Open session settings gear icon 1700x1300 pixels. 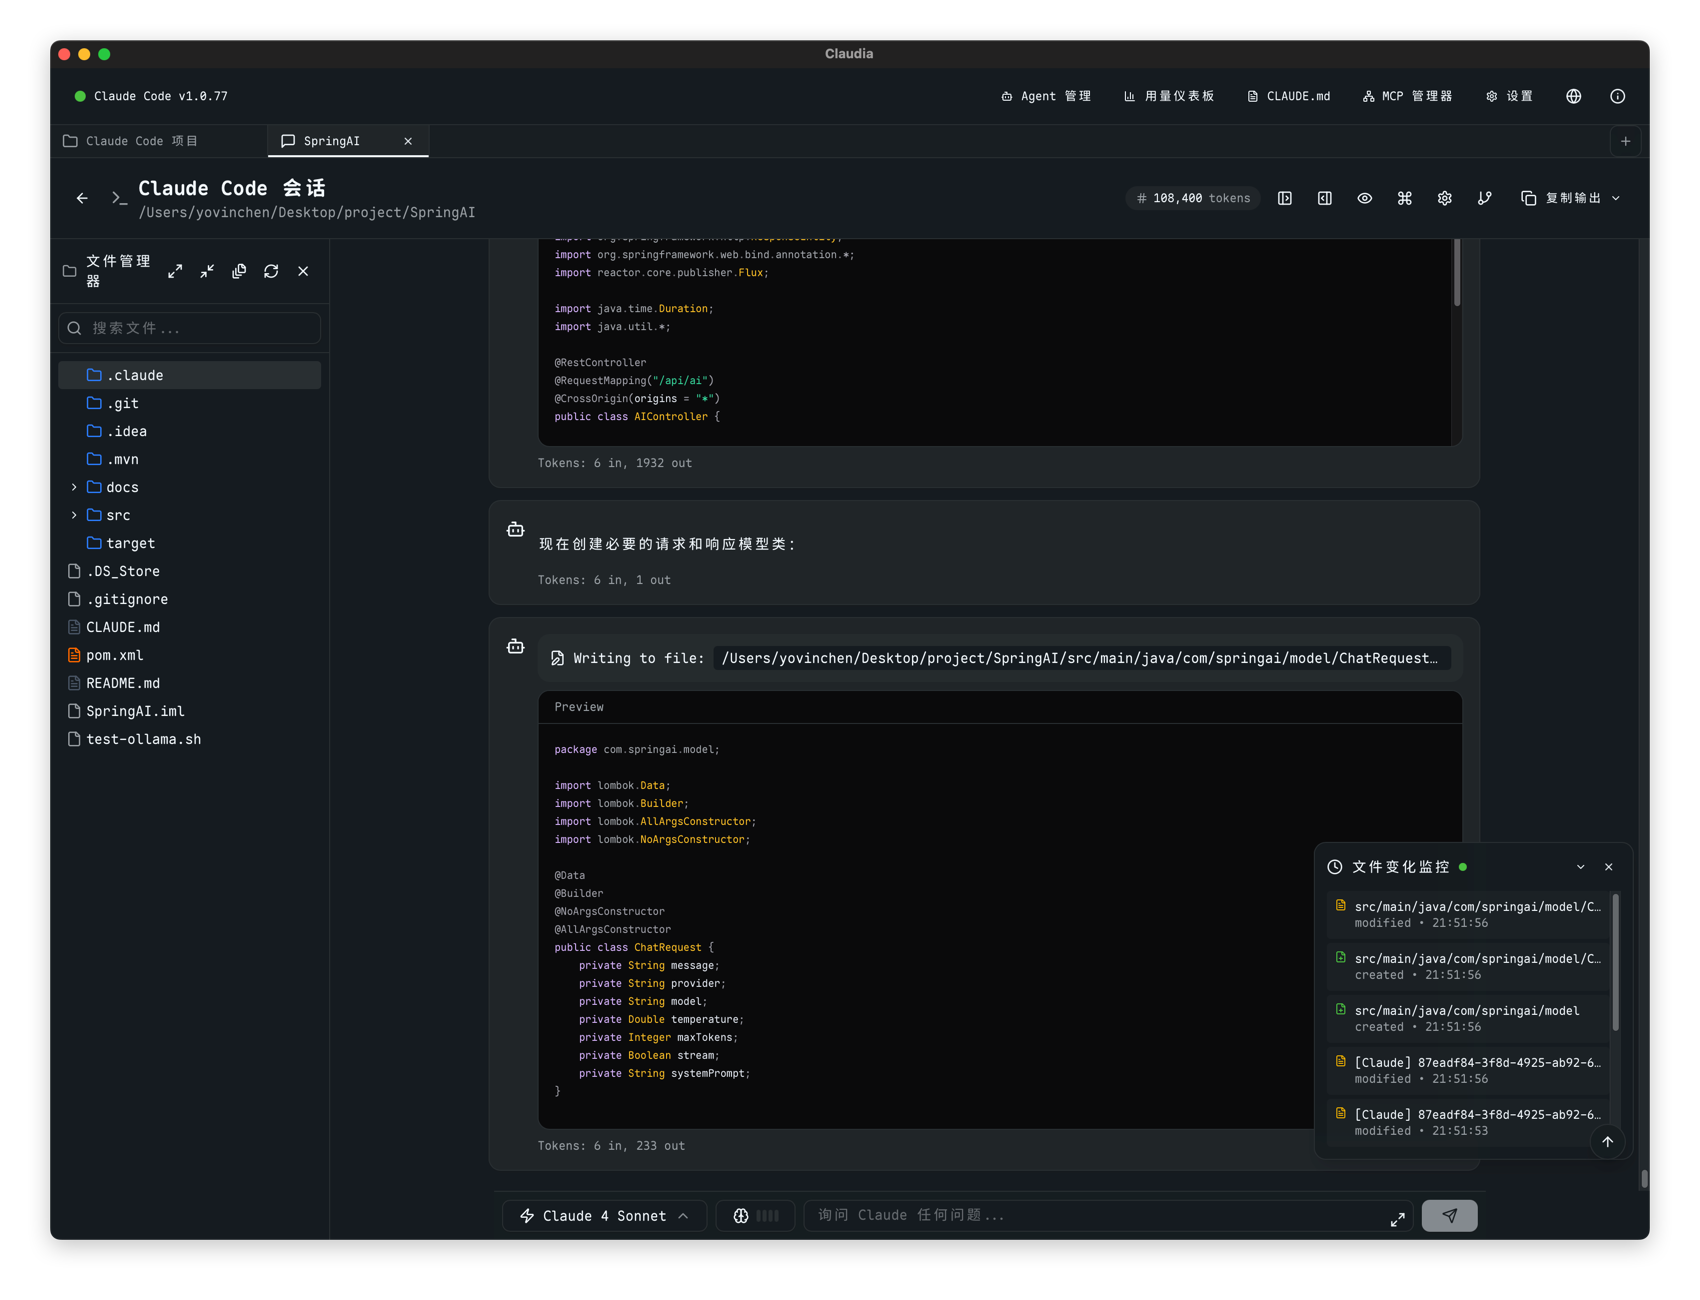click(1444, 198)
